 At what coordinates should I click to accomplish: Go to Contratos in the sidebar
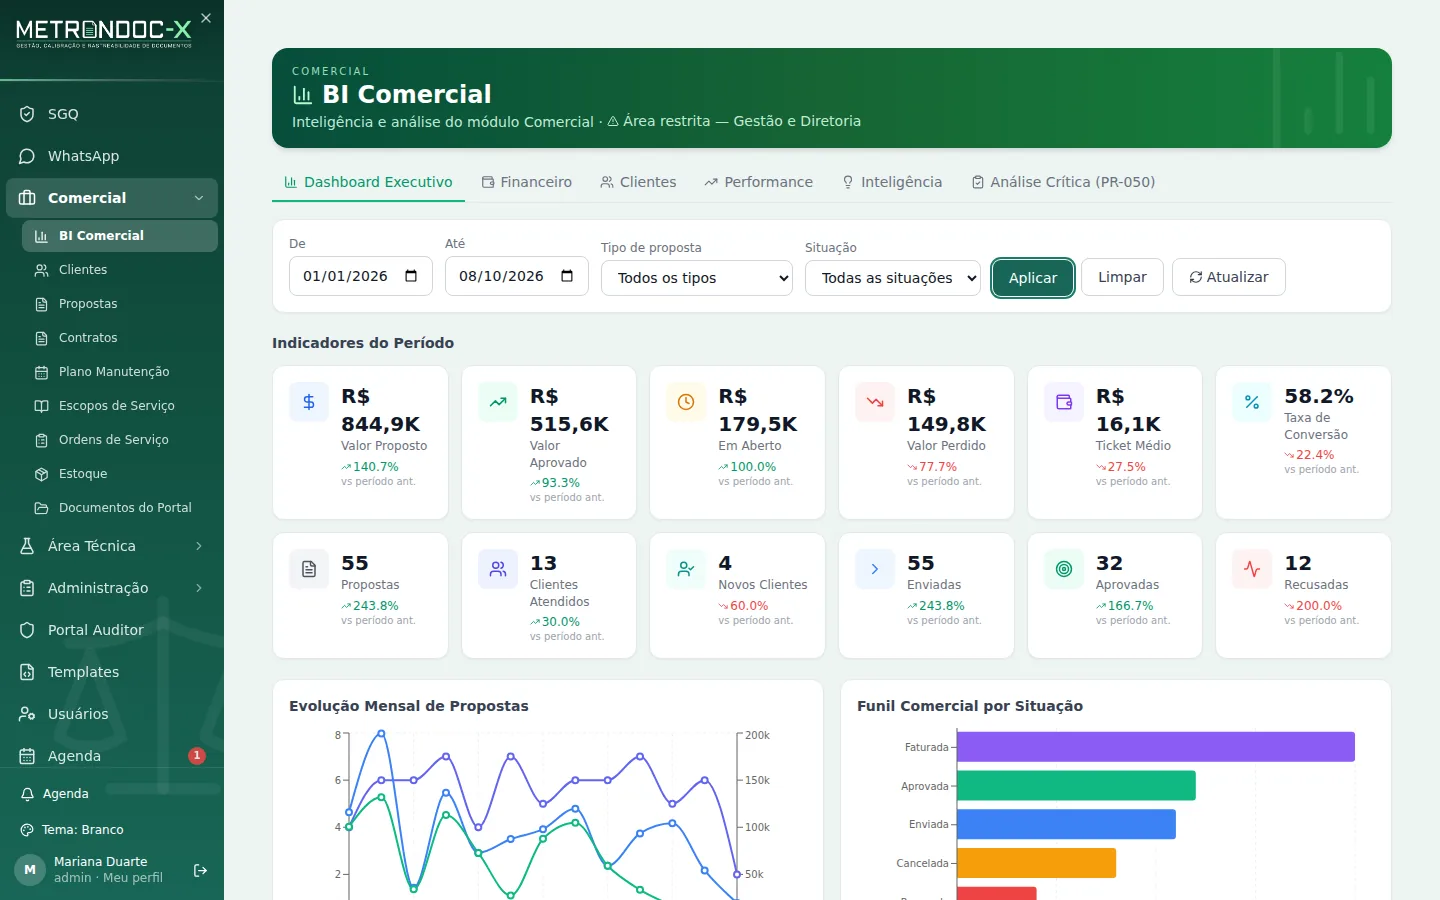[120, 338]
